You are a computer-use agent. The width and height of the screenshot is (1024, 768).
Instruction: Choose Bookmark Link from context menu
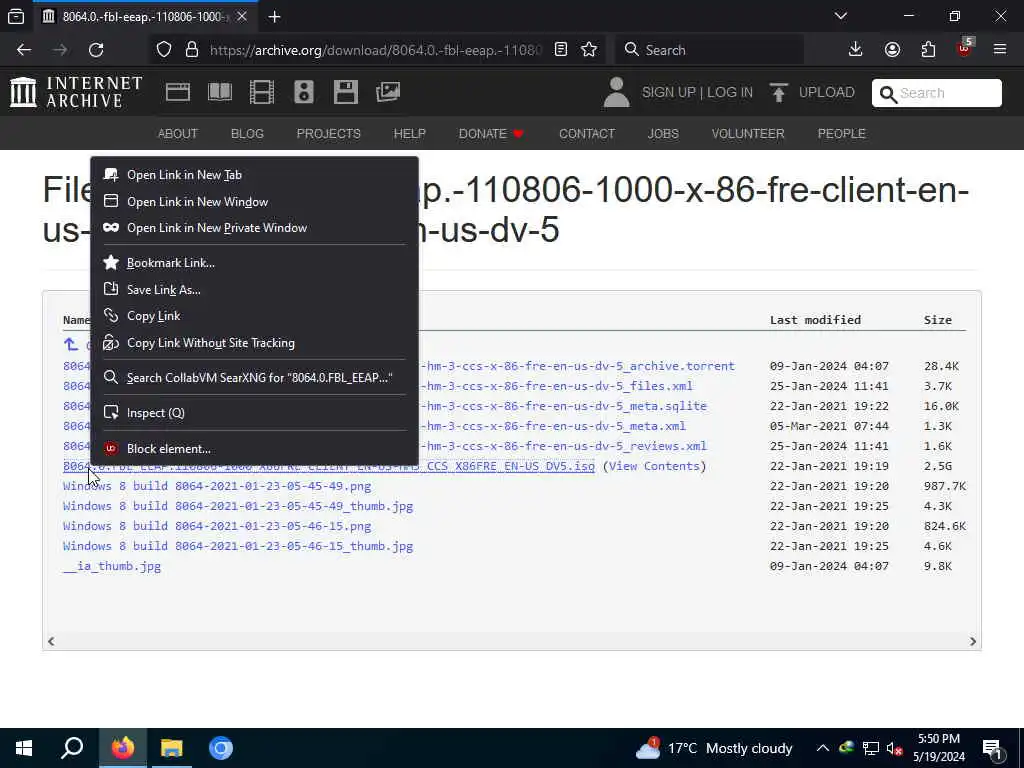(x=254, y=263)
